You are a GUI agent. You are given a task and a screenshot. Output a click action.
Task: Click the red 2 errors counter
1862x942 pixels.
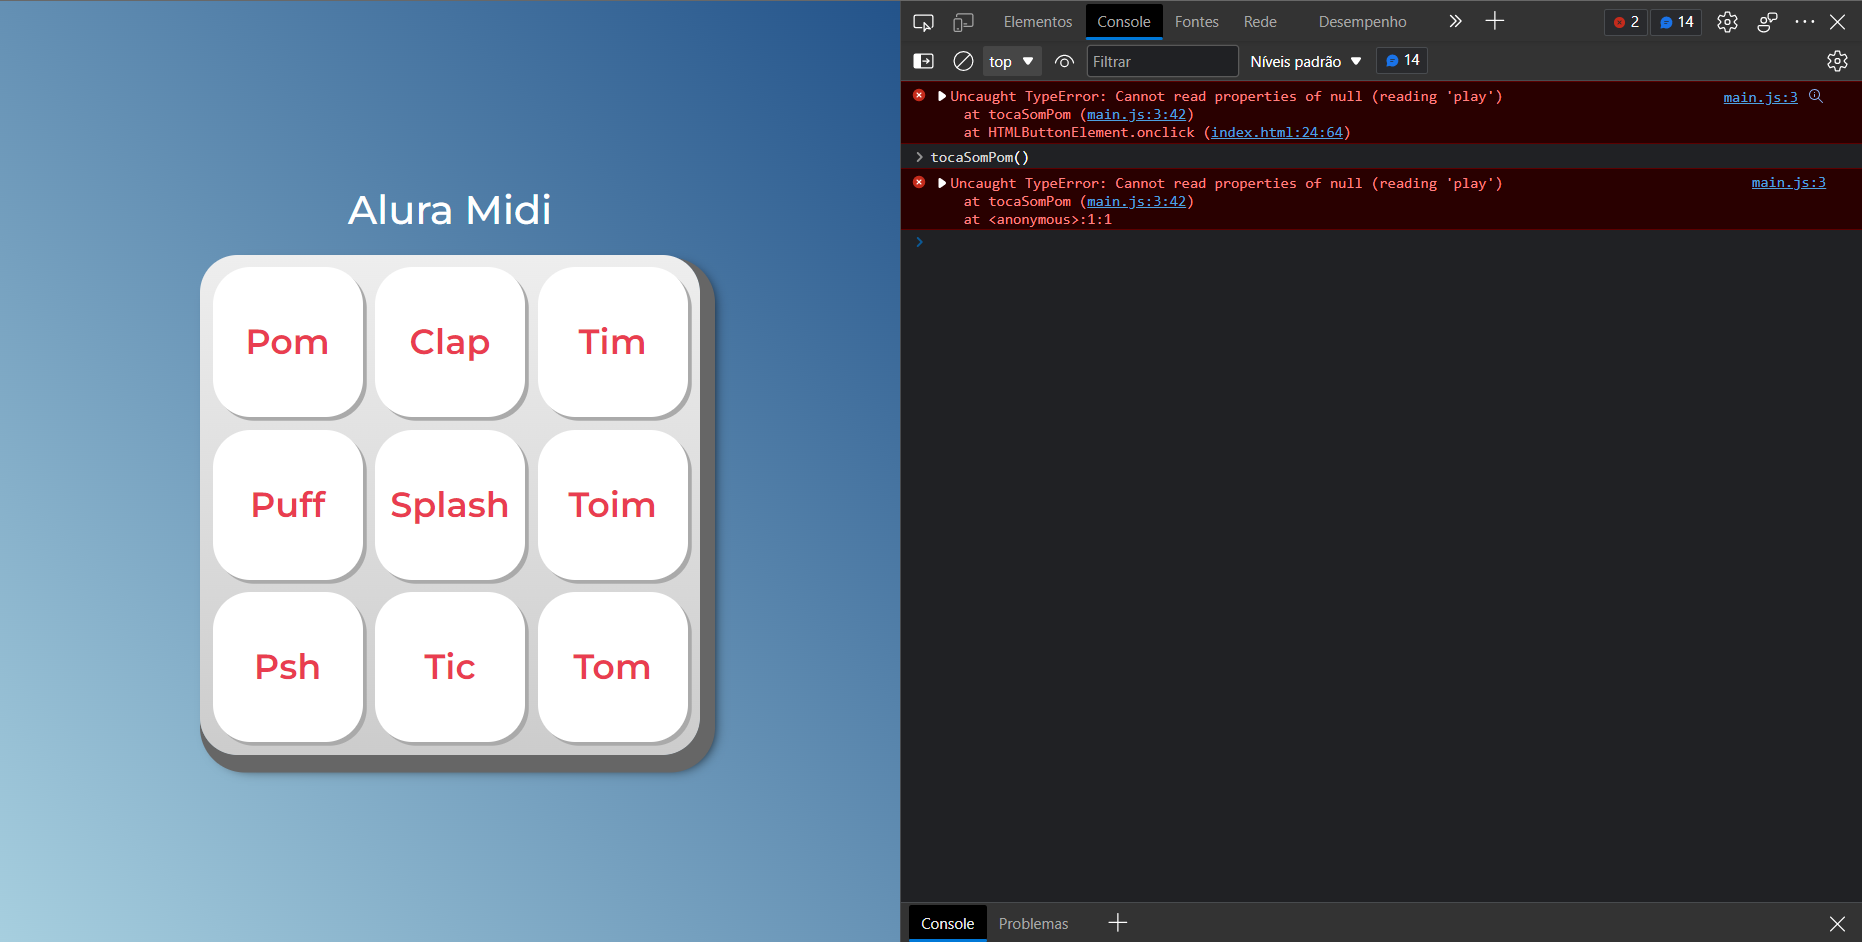(x=1626, y=22)
